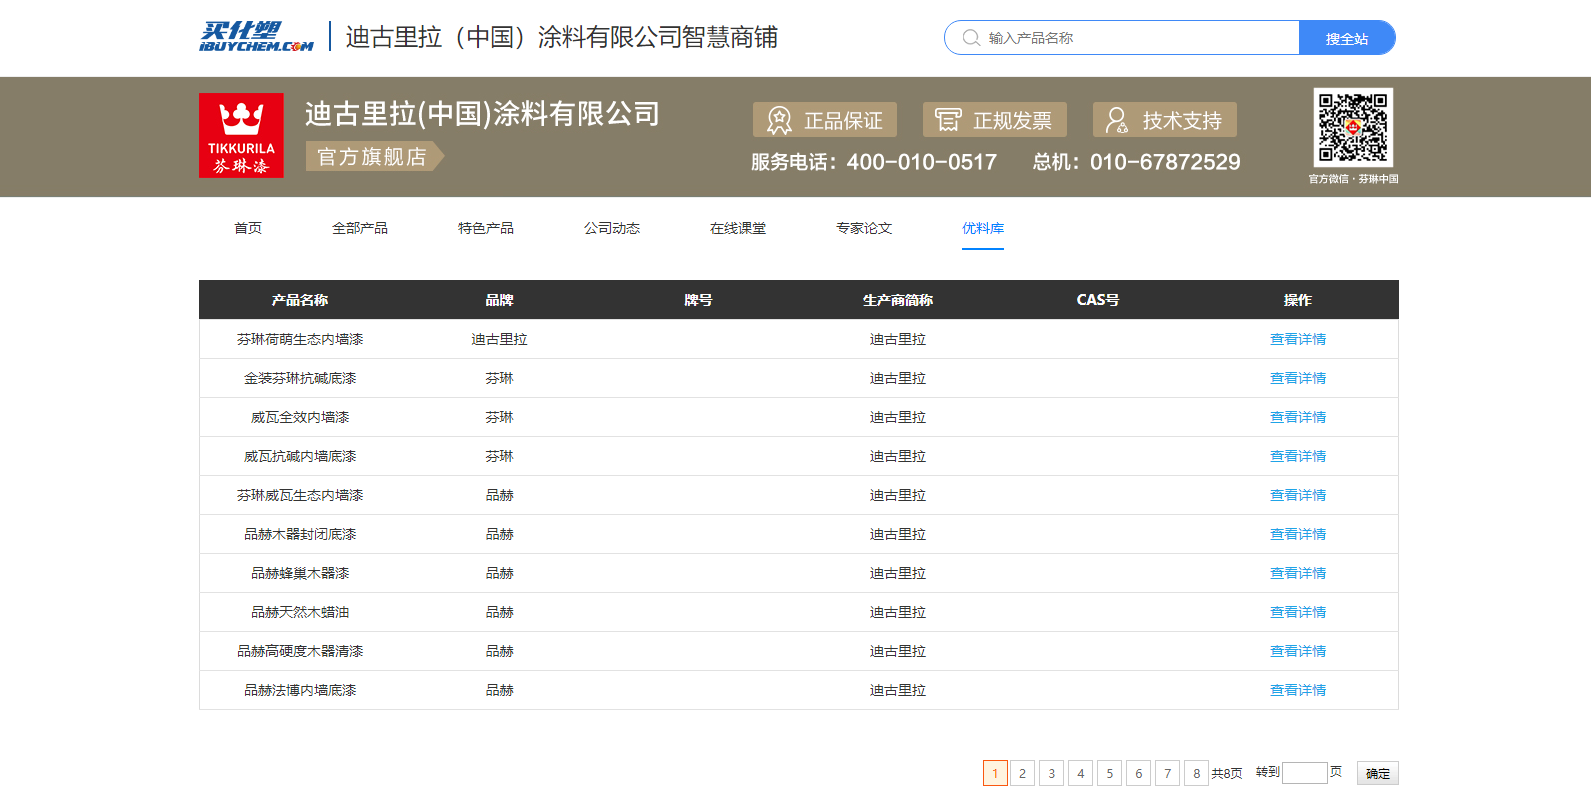Click the 正规发票 invoice icon
The height and width of the screenshot is (806, 1591).
click(948, 121)
